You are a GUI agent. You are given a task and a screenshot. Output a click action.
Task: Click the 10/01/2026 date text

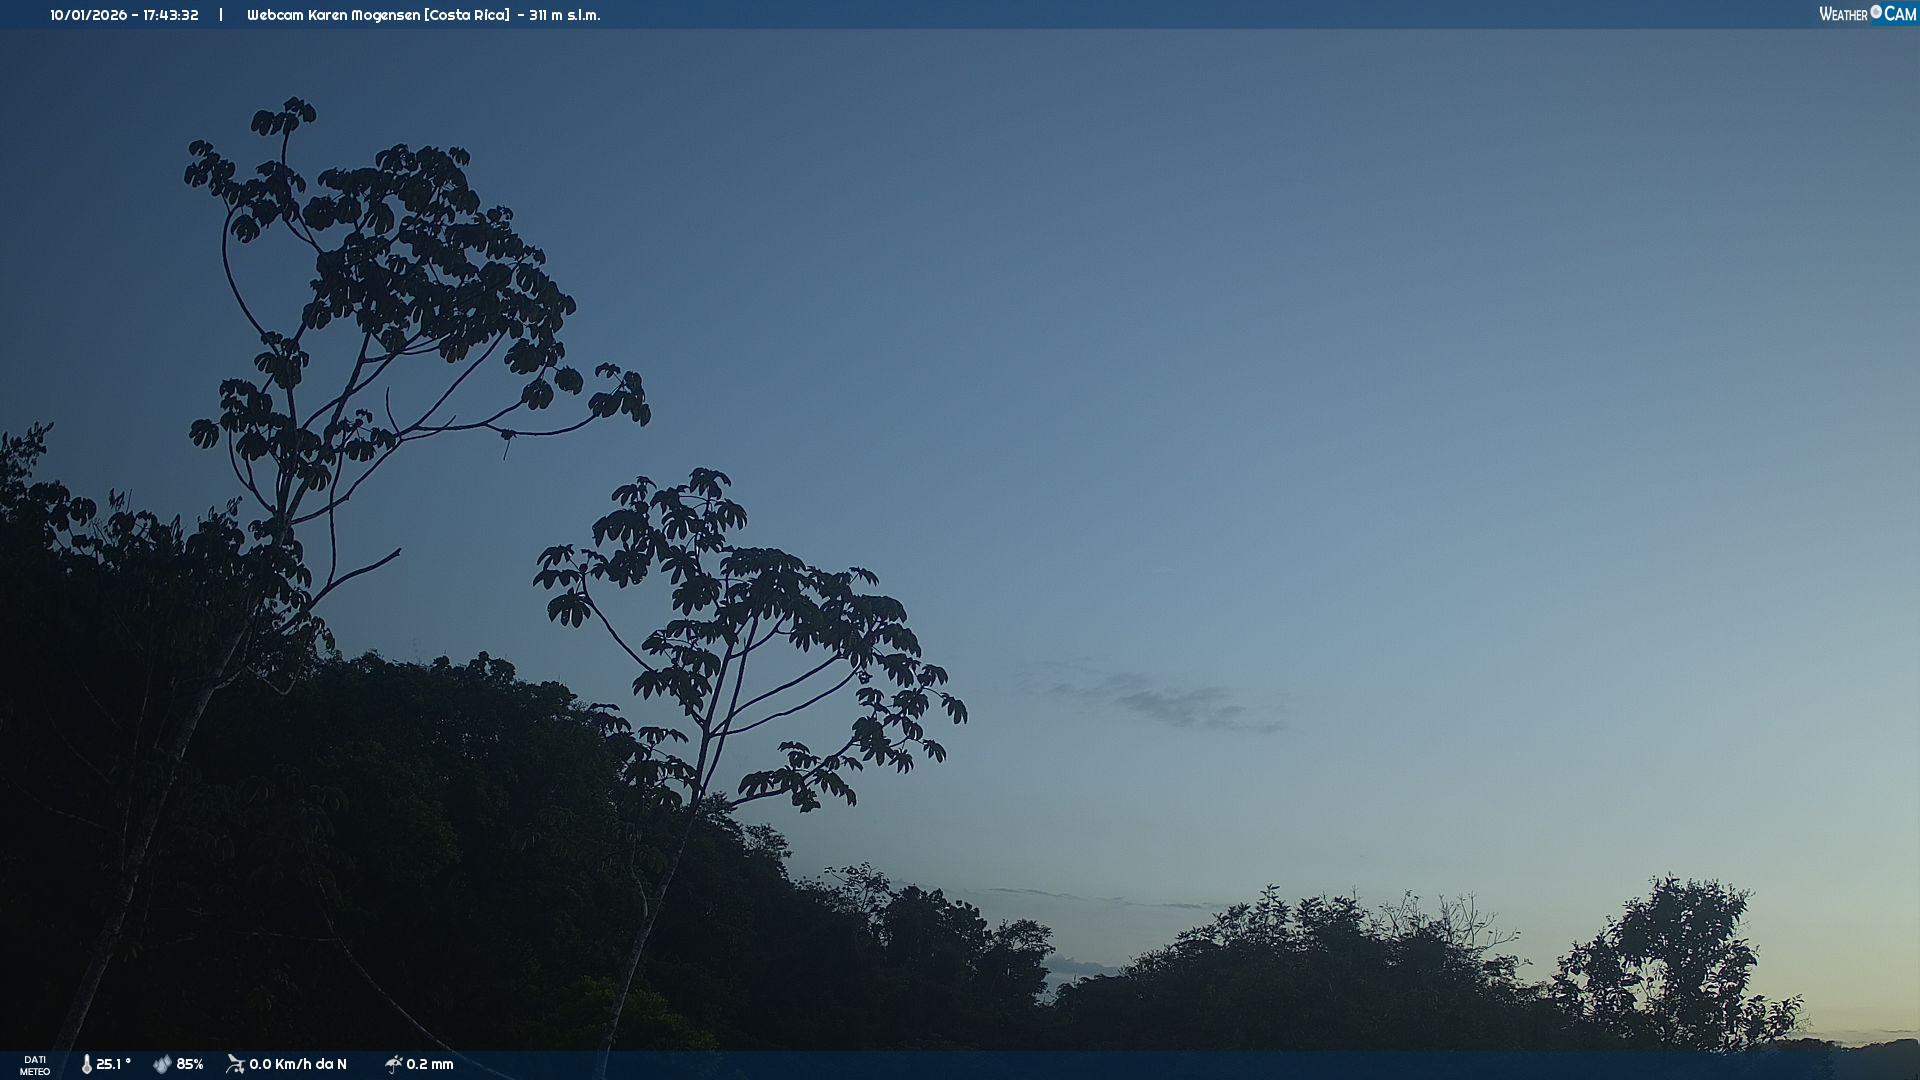(89, 15)
